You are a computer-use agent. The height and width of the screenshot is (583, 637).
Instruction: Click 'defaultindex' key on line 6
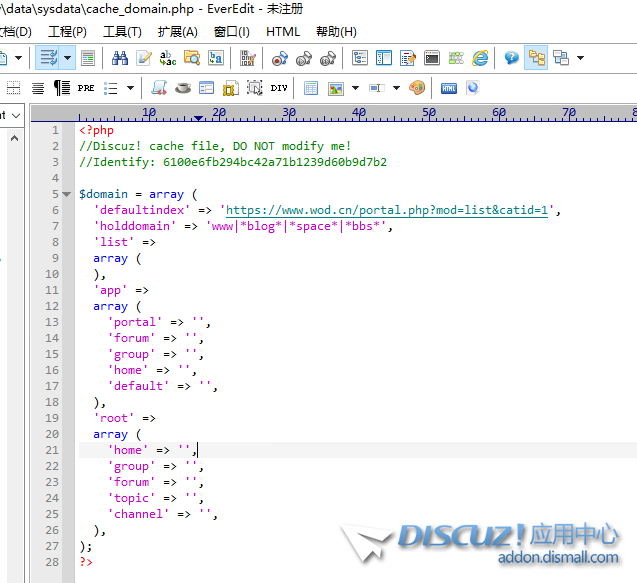click(141, 210)
